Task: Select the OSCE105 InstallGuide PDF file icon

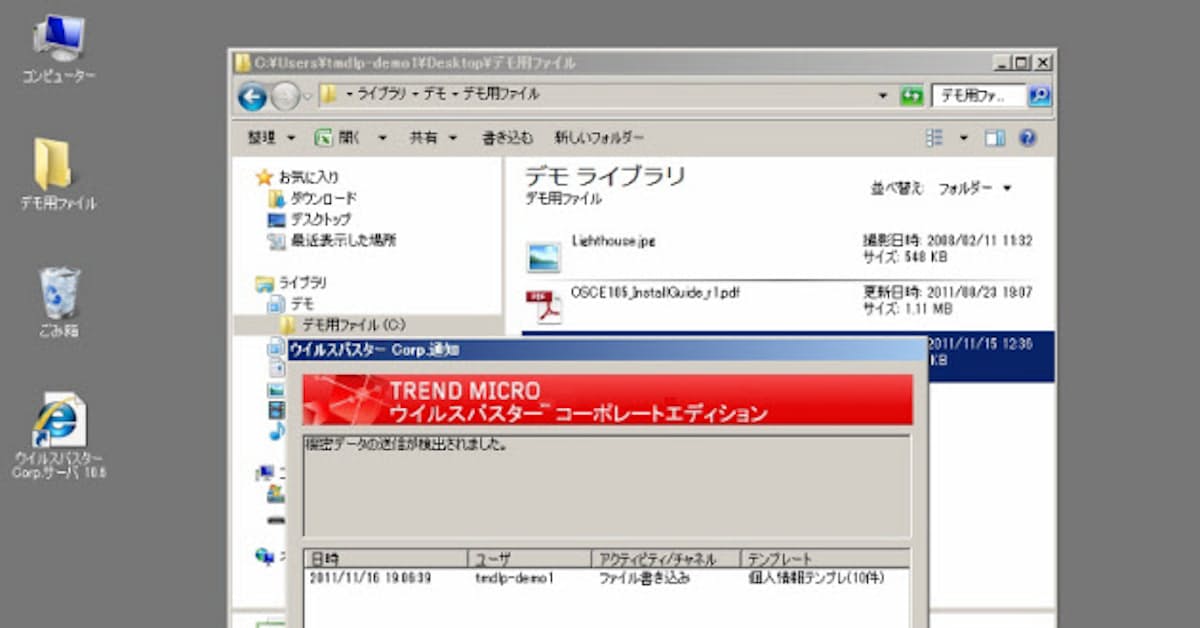Action: click(x=544, y=307)
